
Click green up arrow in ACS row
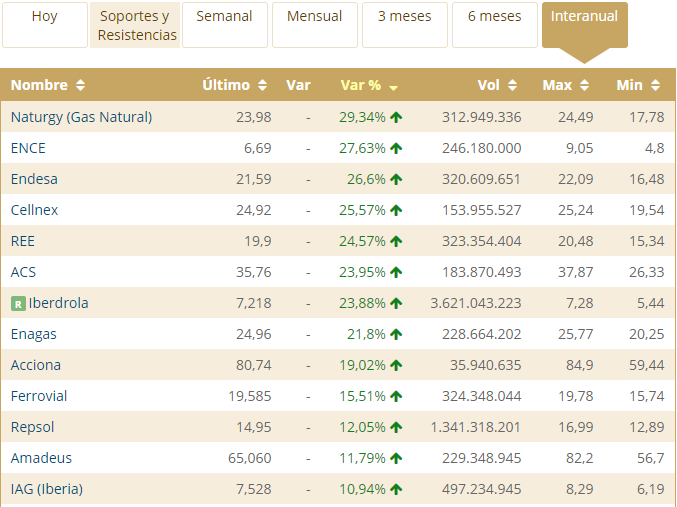click(396, 273)
